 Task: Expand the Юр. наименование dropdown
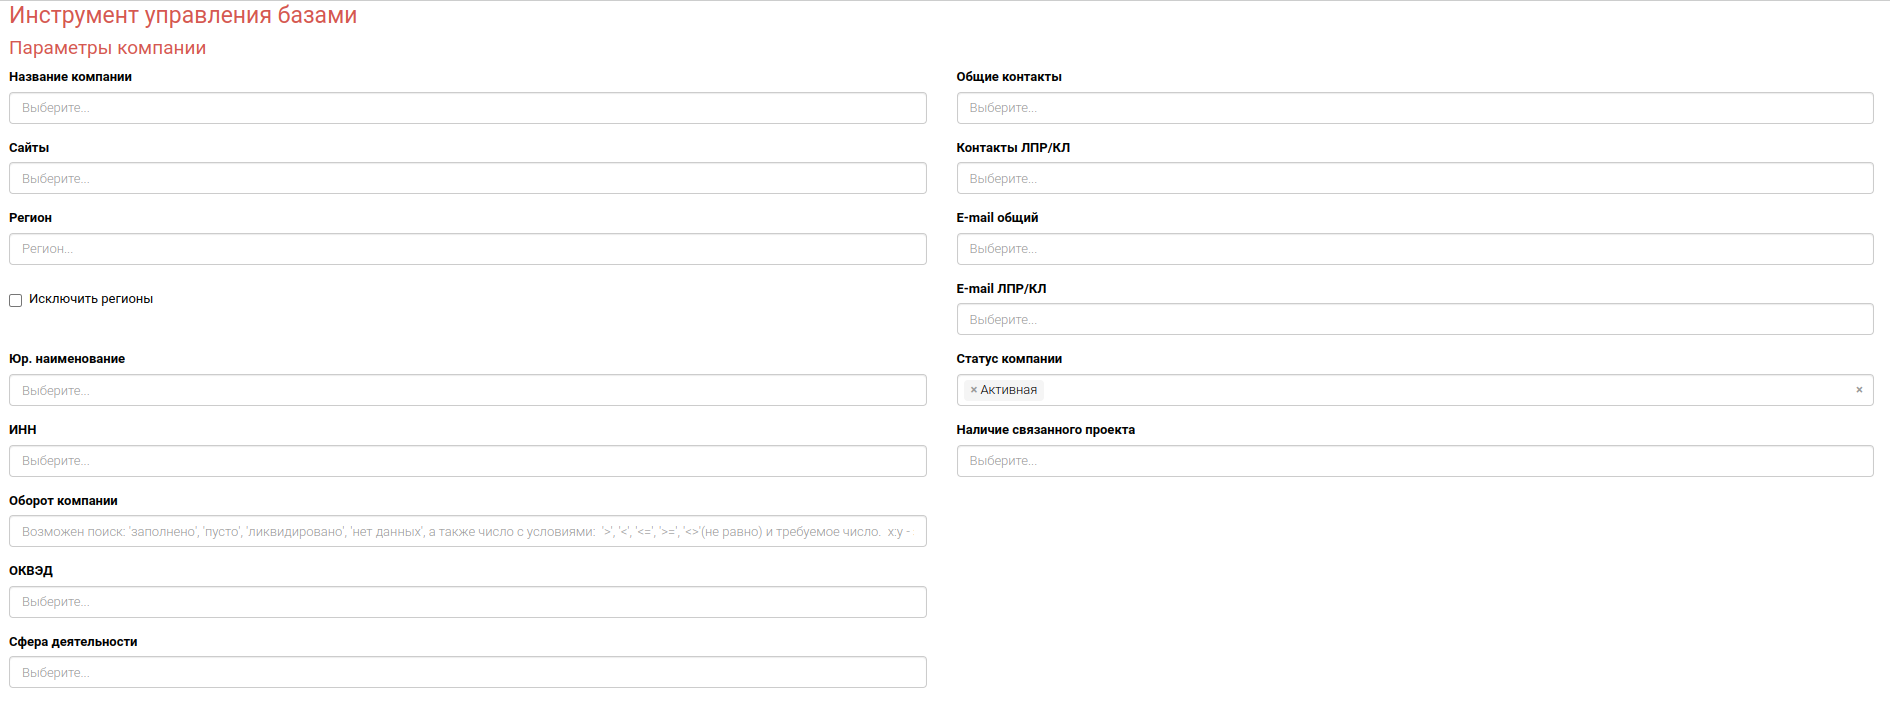[467, 390]
